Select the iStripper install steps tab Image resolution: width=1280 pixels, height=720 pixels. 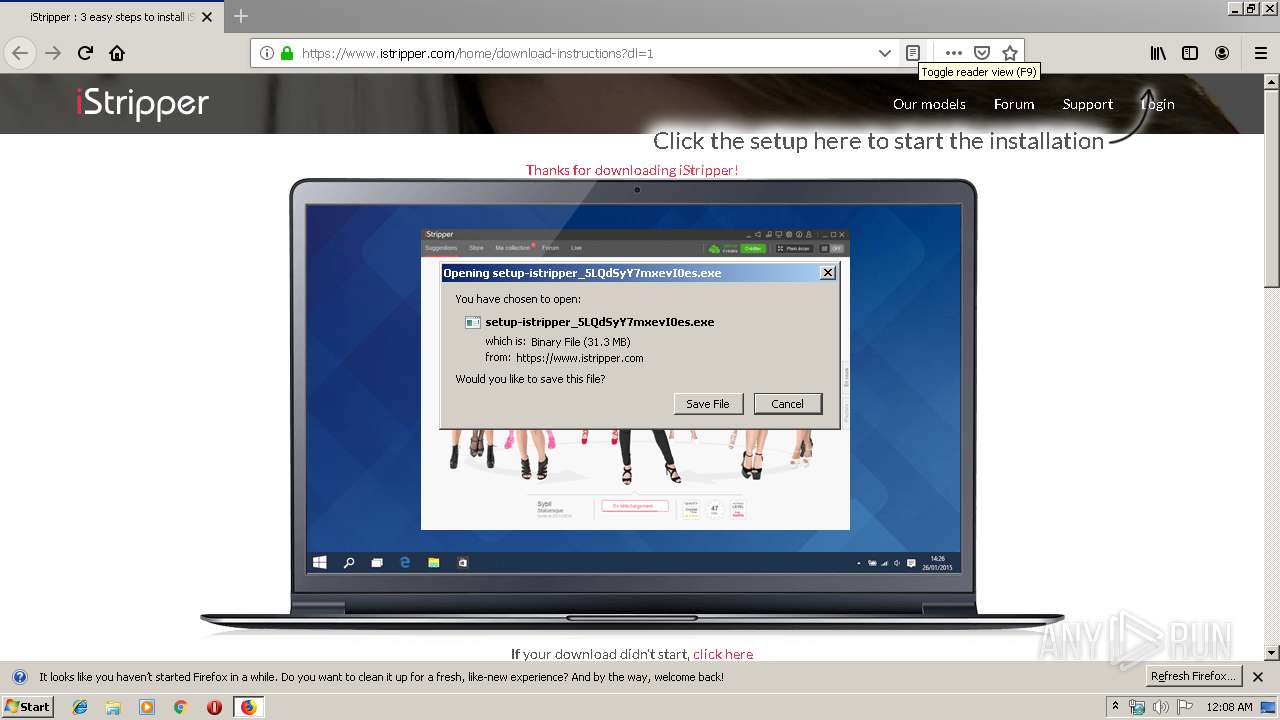coord(112,17)
